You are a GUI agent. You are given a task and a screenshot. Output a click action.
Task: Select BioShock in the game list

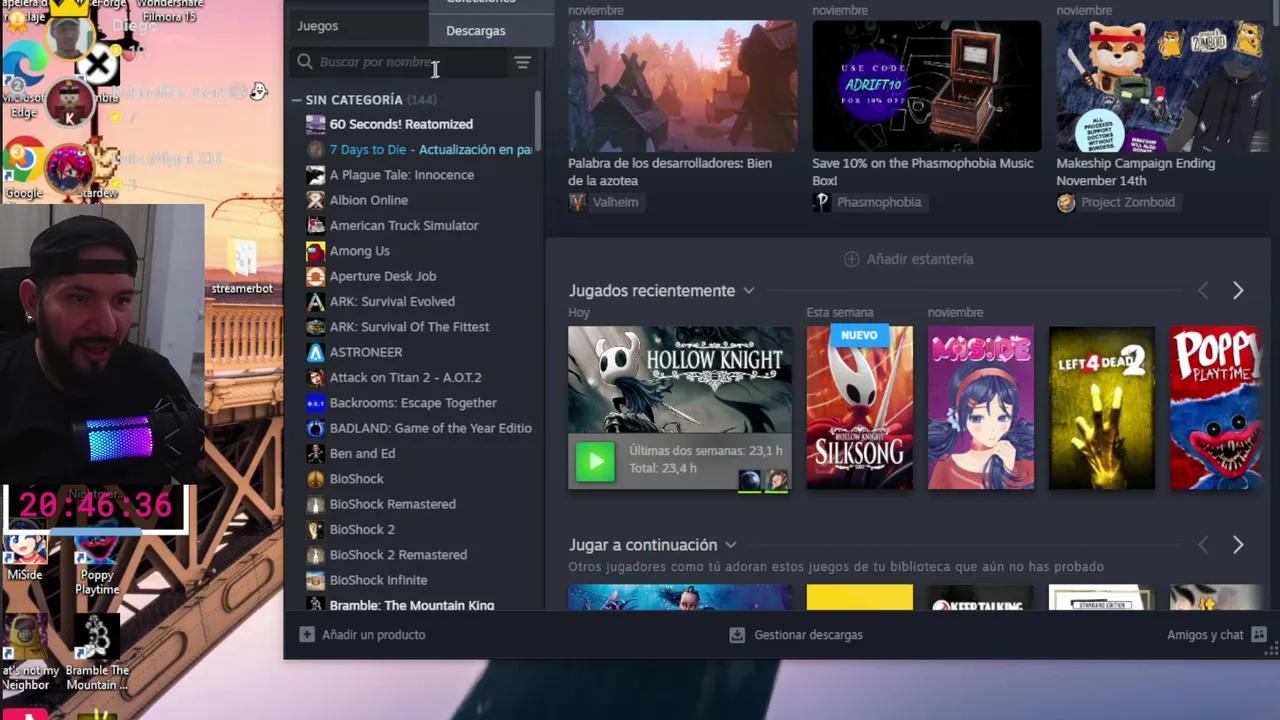(357, 479)
